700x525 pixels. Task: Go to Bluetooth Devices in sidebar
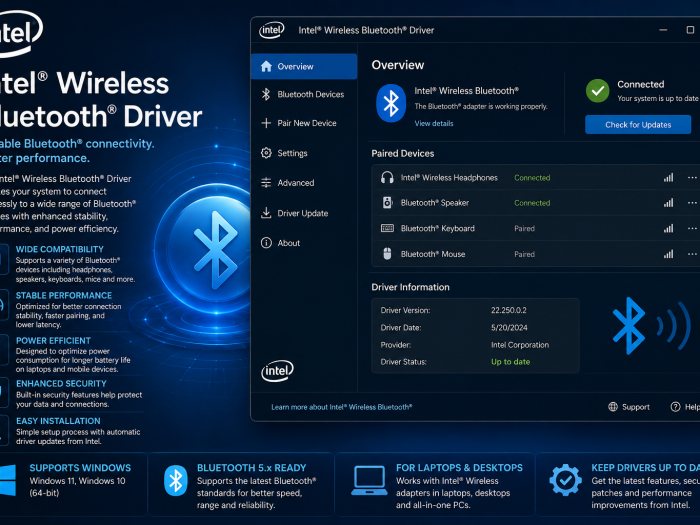[x=304, y=94]
